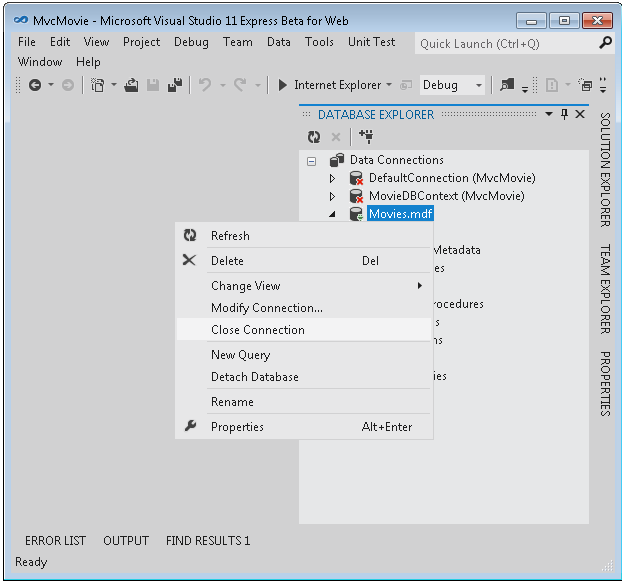
Task: Expand the DefaultConnection (MvcMovie) node
Action: (332, 178)
